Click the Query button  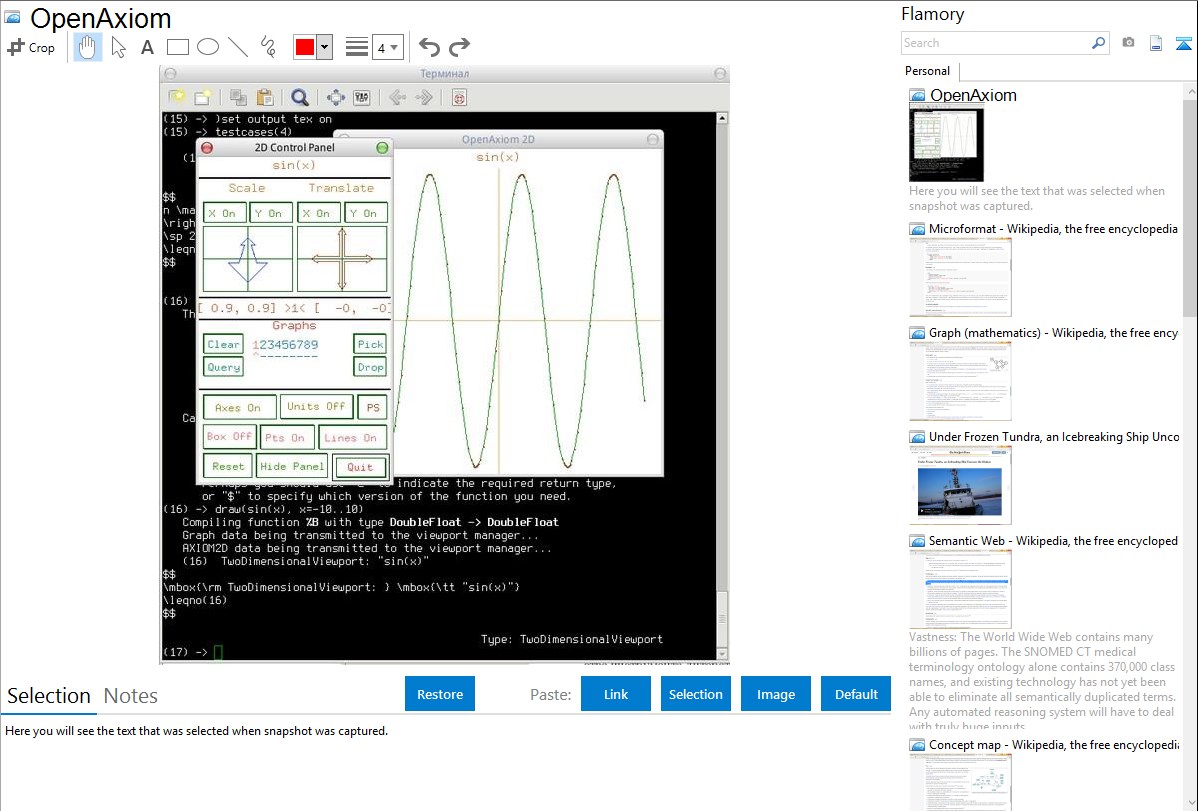pyautogui.click(x=223, y=367)
